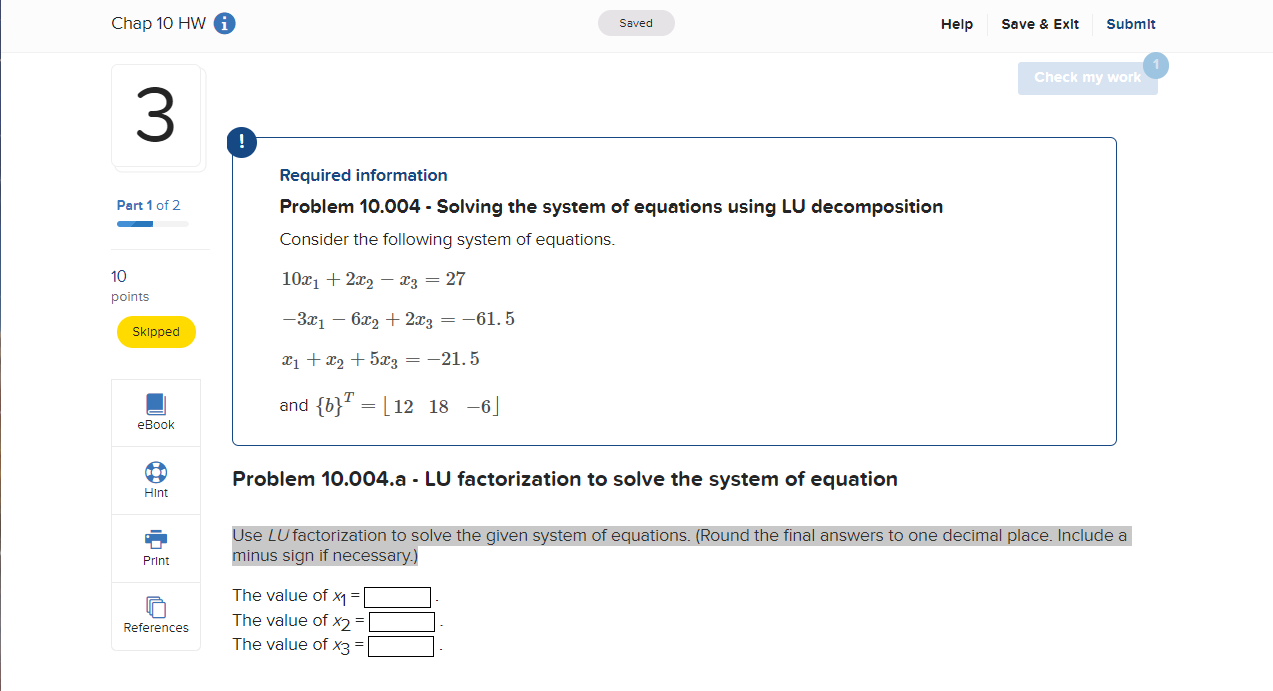Click the blue exclamation alert icon
The width and height of the screenshot is (1273, 691).
(241, 142)
